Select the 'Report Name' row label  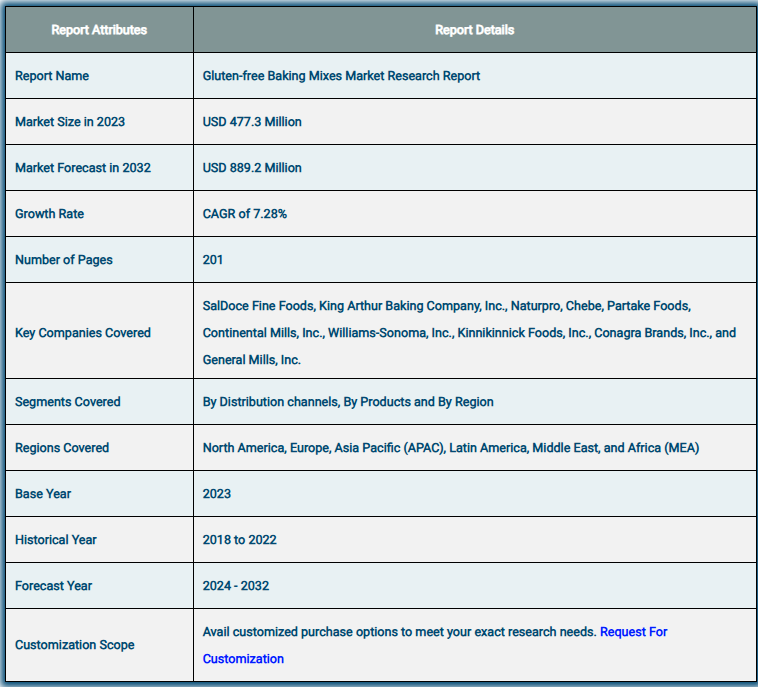[52, 76]
